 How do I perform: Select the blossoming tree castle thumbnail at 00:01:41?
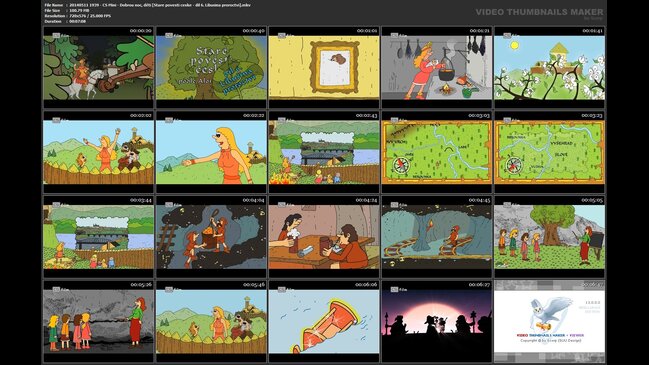click(550, 67)
